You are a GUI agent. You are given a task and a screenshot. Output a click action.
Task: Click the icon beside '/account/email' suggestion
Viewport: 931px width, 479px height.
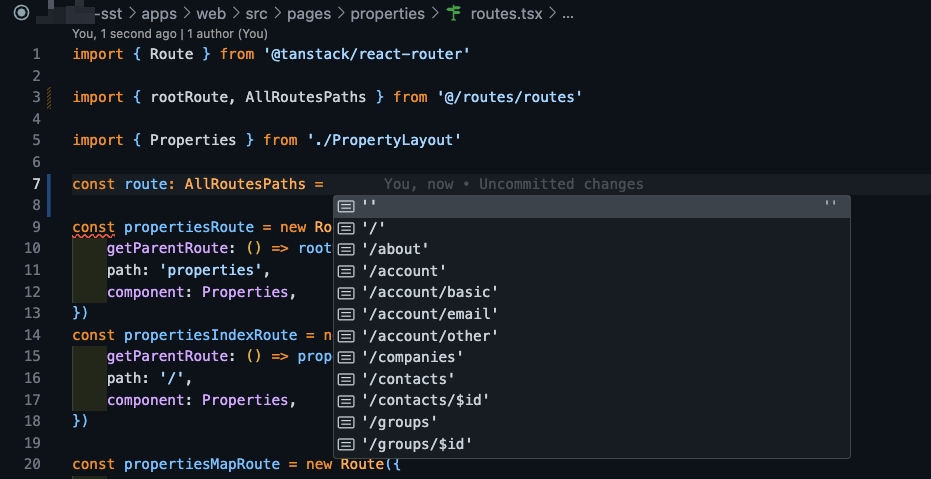346,314
